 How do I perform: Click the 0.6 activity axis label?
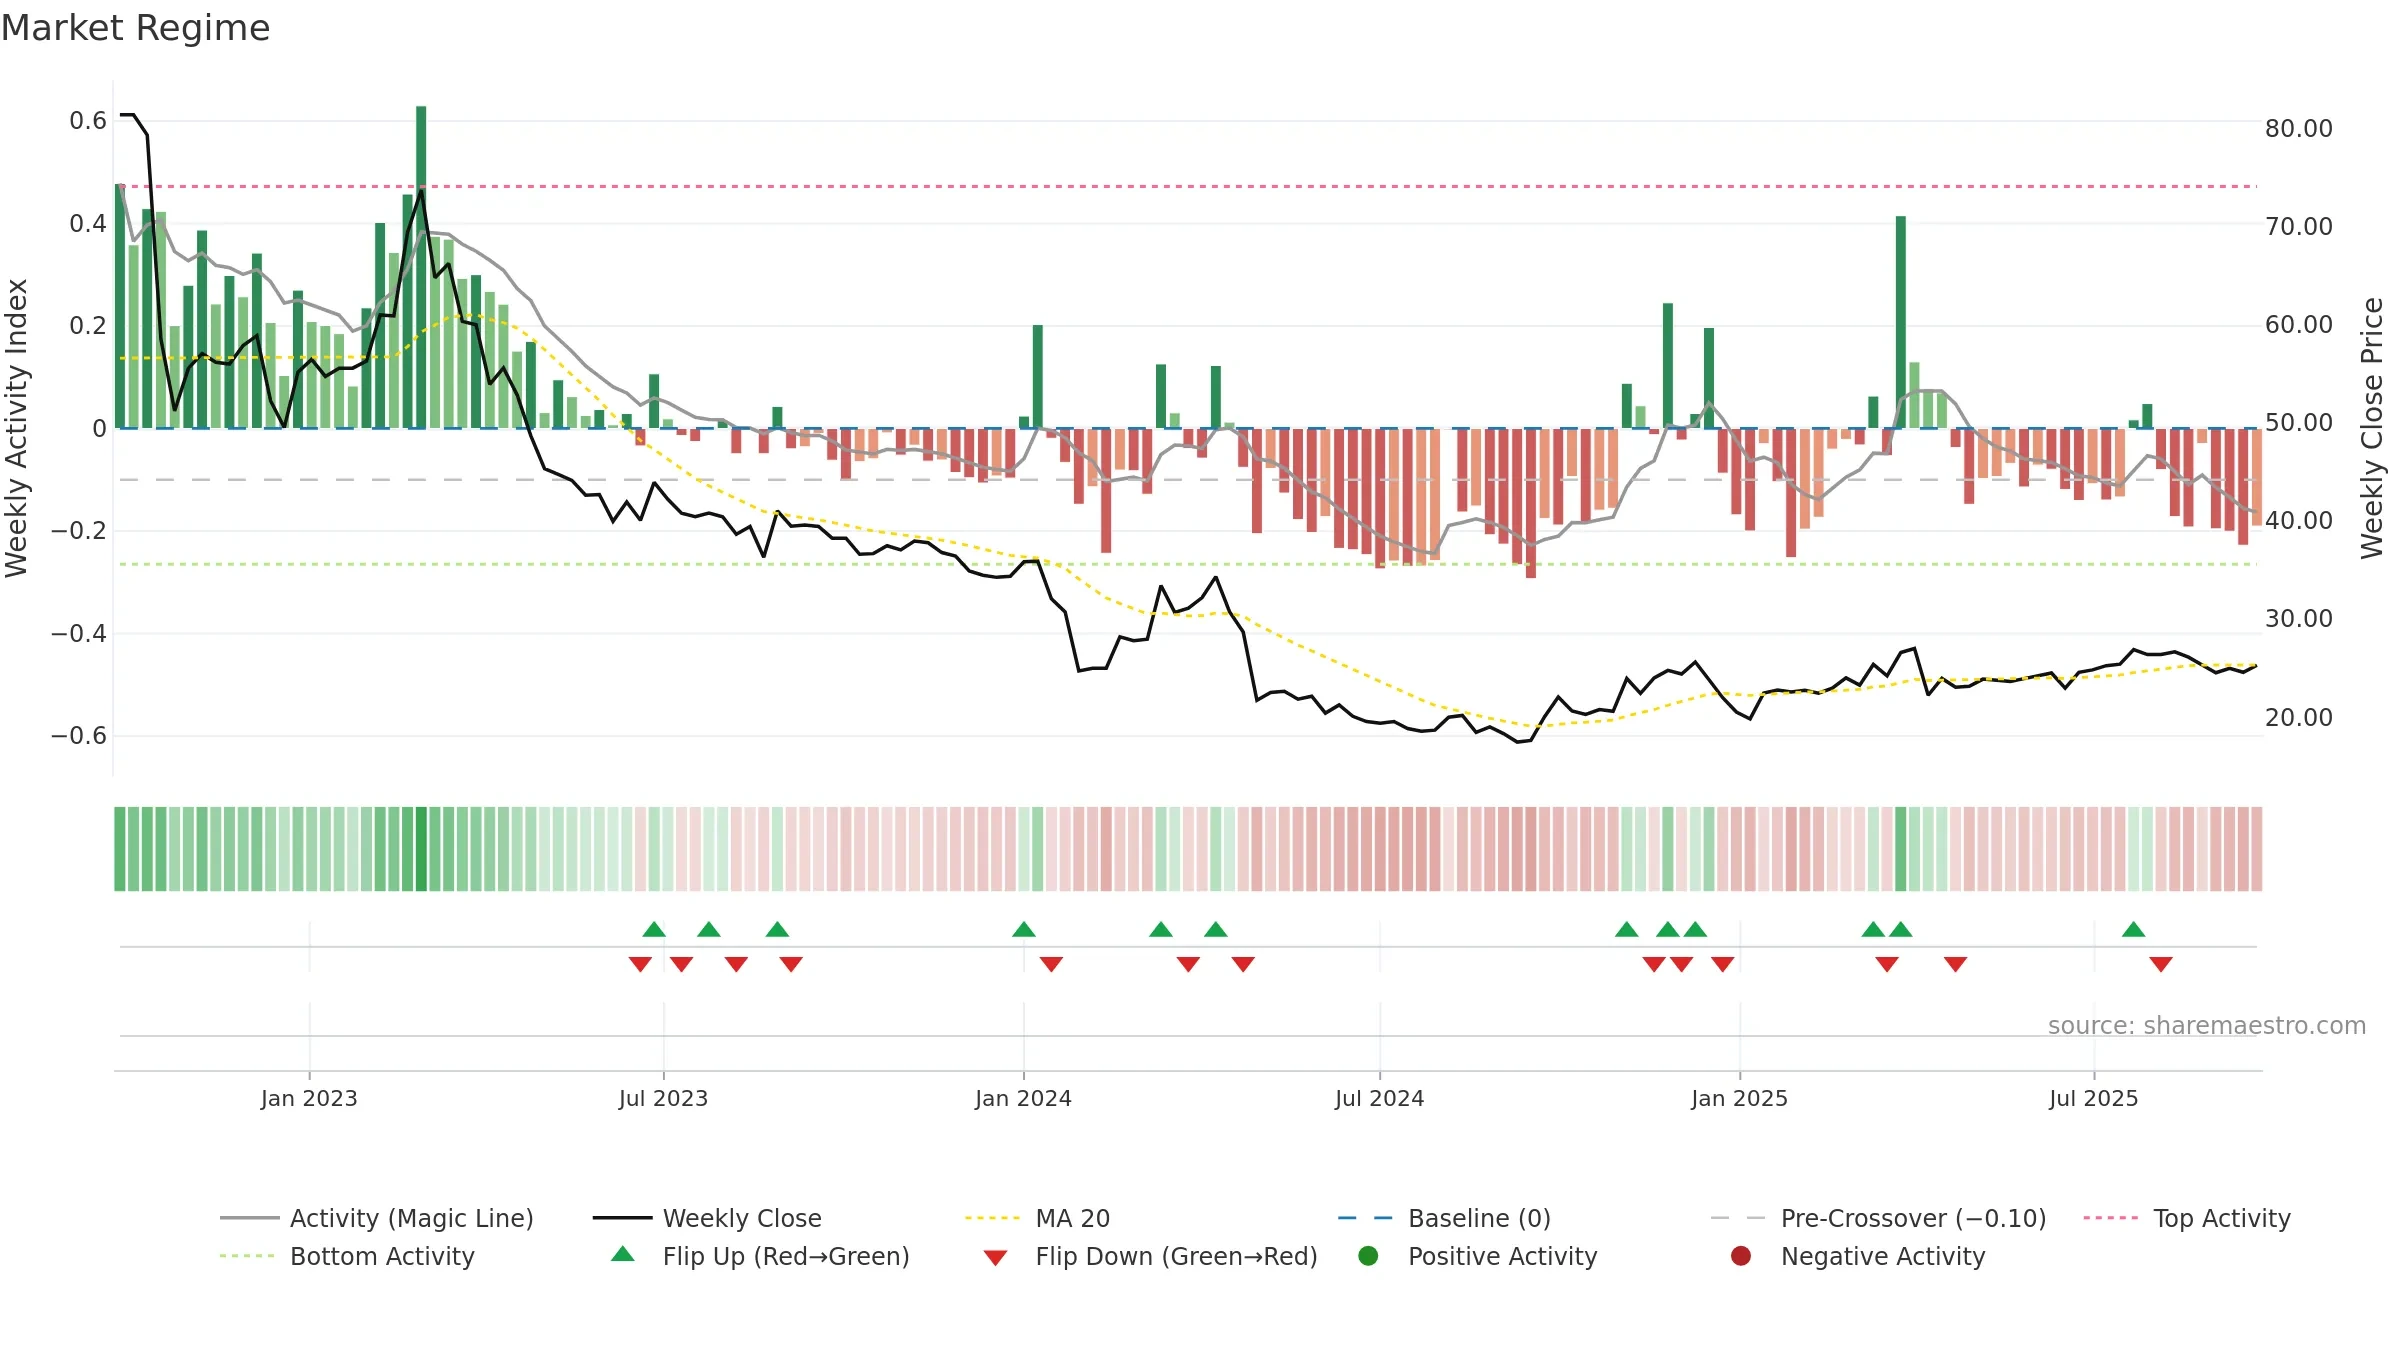88,121
